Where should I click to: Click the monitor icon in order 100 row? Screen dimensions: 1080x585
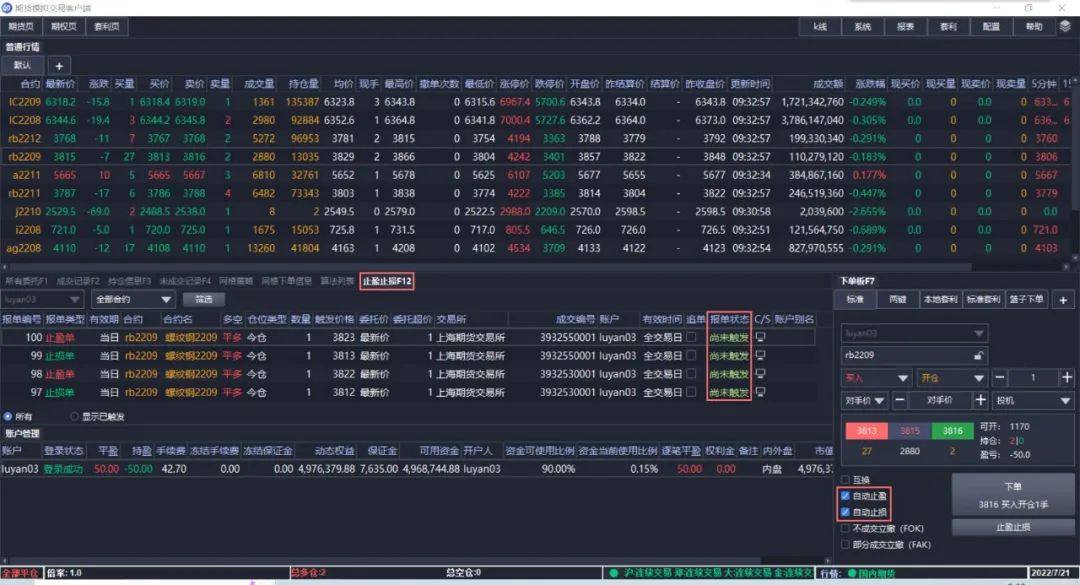click(762, 338)
